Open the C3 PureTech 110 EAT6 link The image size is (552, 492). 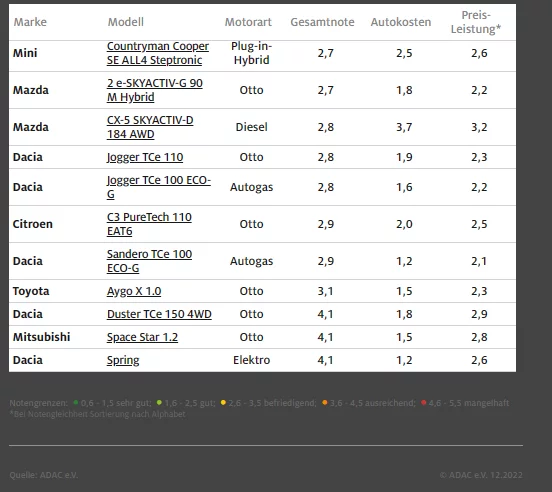tap(149, 224)
